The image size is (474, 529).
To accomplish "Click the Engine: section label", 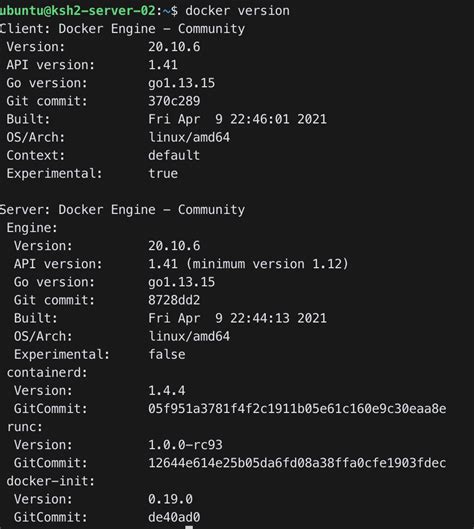I will (x=32, y=228).
